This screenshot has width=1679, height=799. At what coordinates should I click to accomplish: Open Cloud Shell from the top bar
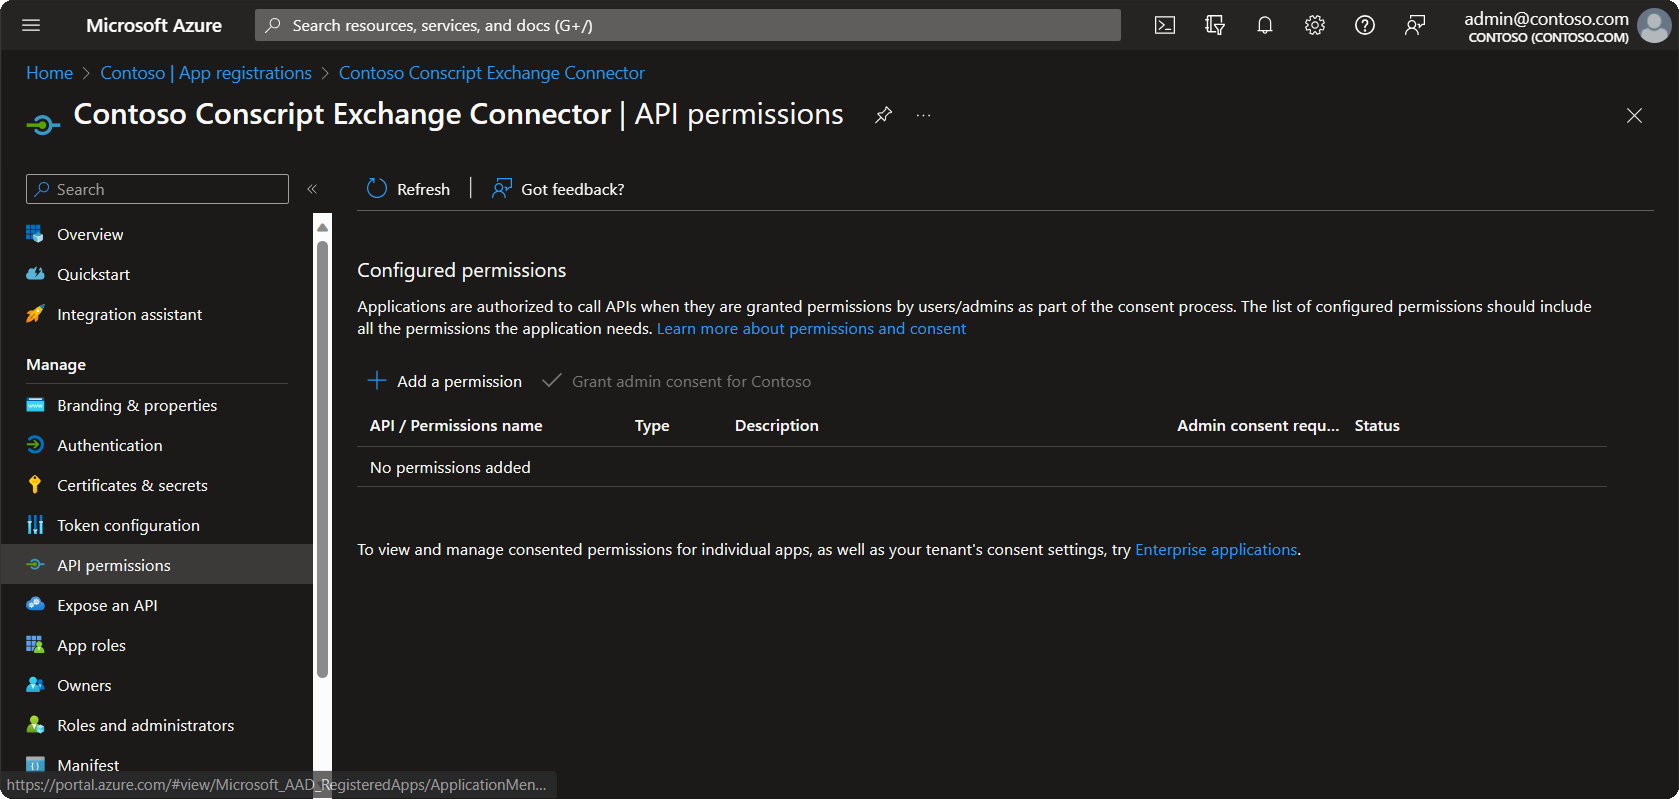[x=1165, y=25]
